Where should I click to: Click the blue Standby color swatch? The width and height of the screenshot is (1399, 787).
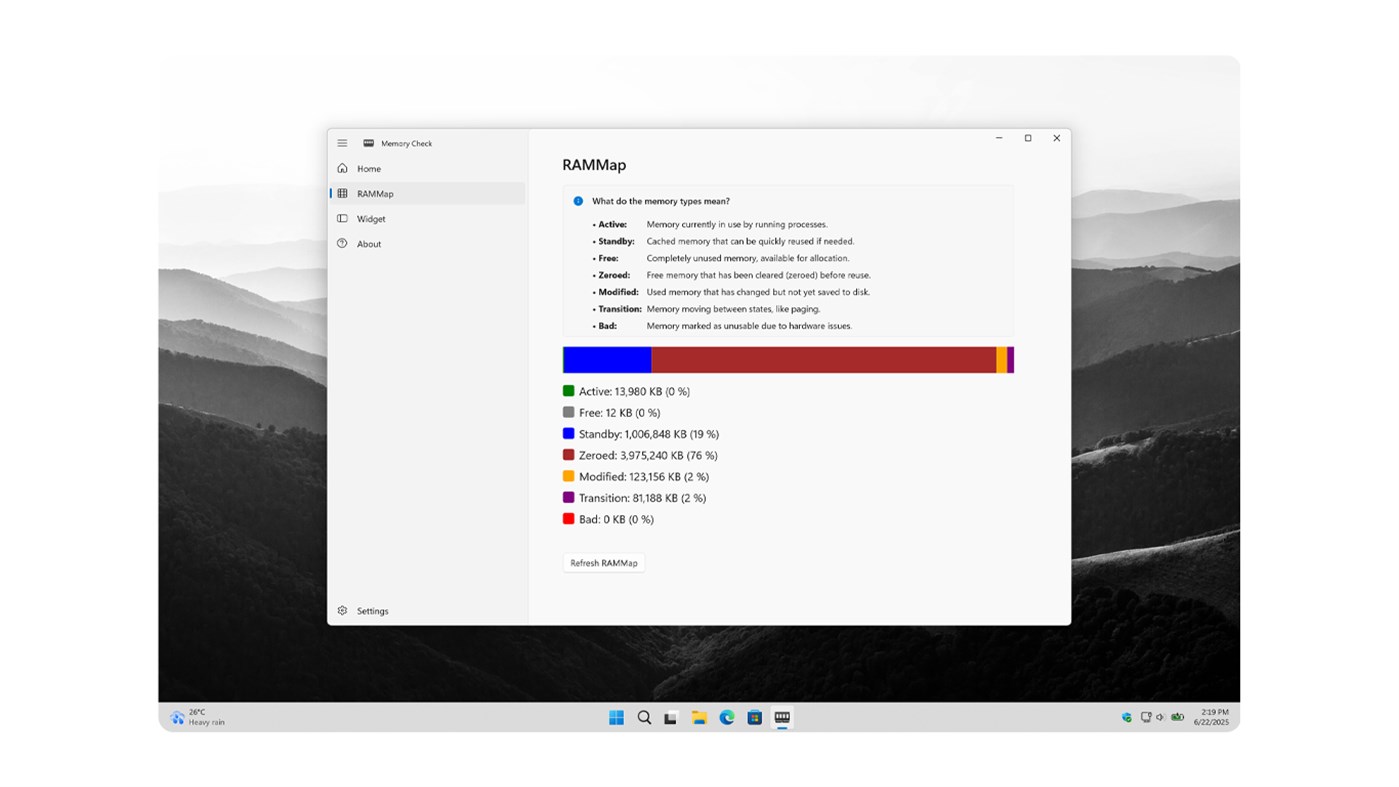[x=568, y=433]
